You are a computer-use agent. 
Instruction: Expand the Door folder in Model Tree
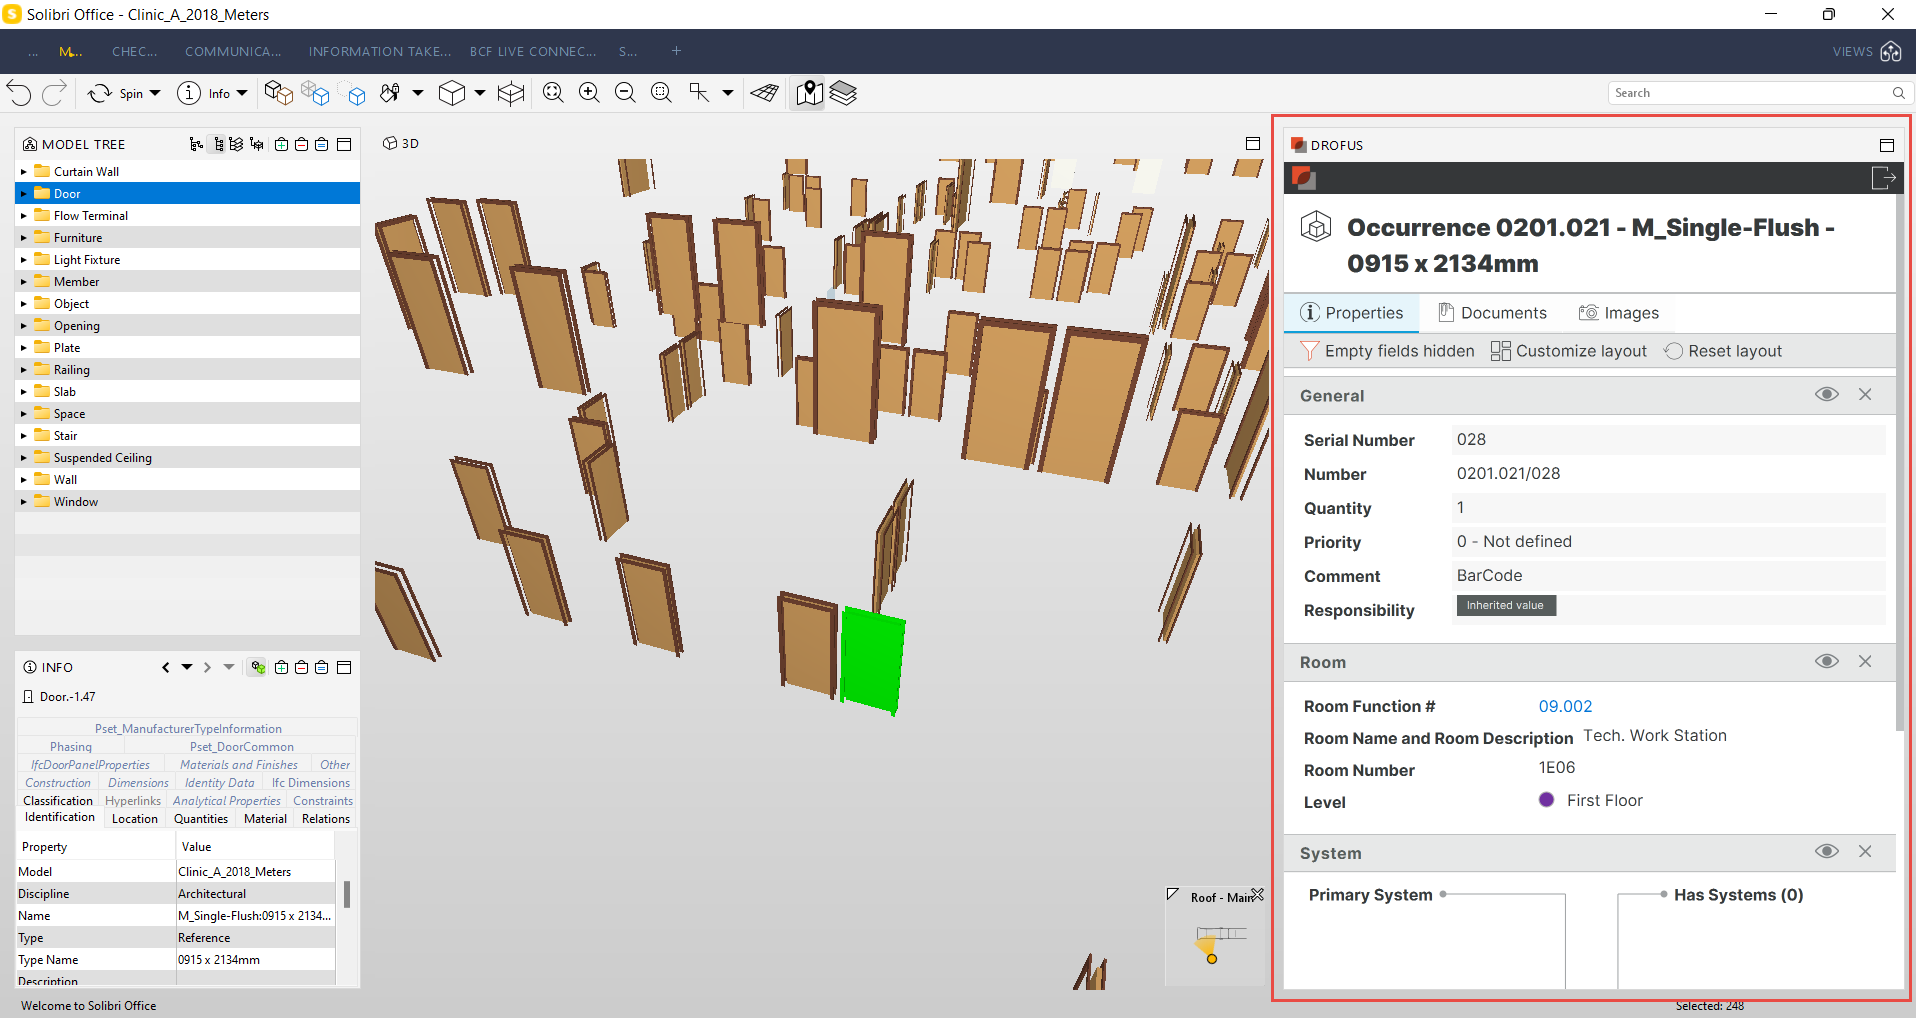(24, 193)
